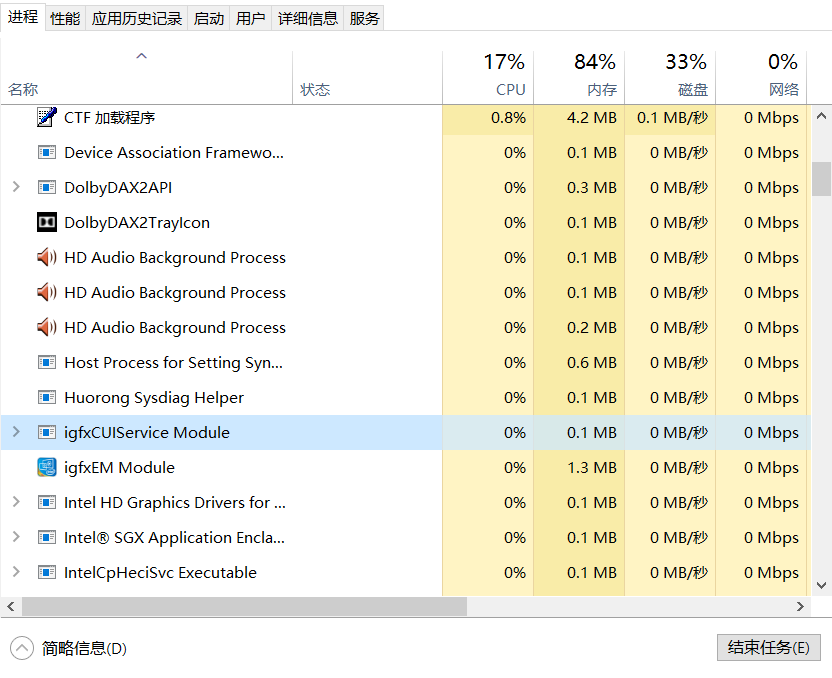Click the 0% CPU value of DolbyDAX2TrayIcon
Screen dimensions: 832x678
(515, 223)
